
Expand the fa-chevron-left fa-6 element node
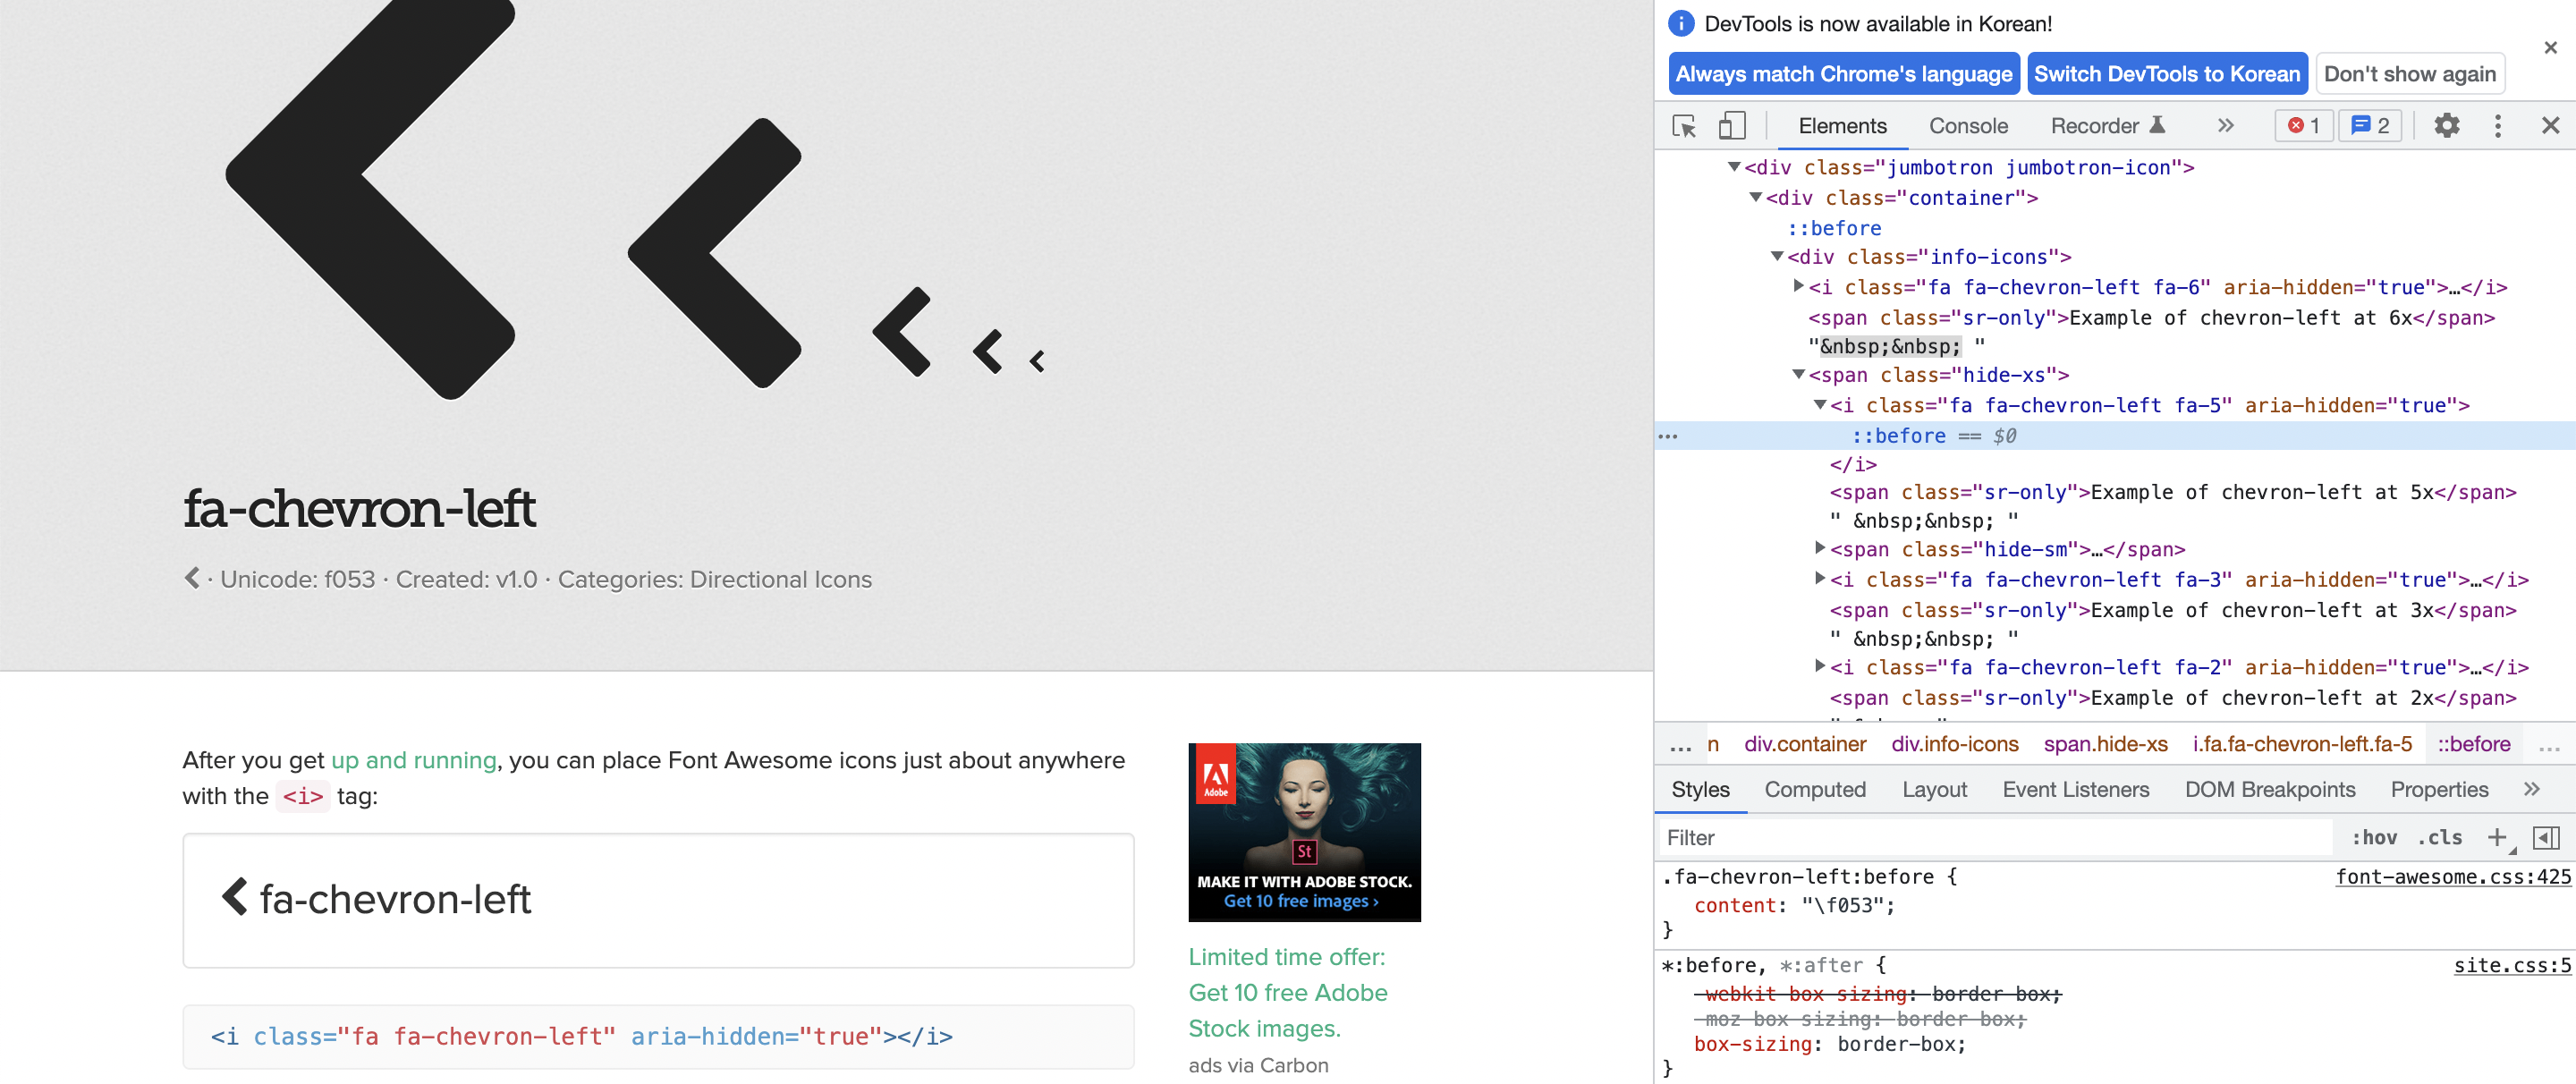coord(1798,287)
